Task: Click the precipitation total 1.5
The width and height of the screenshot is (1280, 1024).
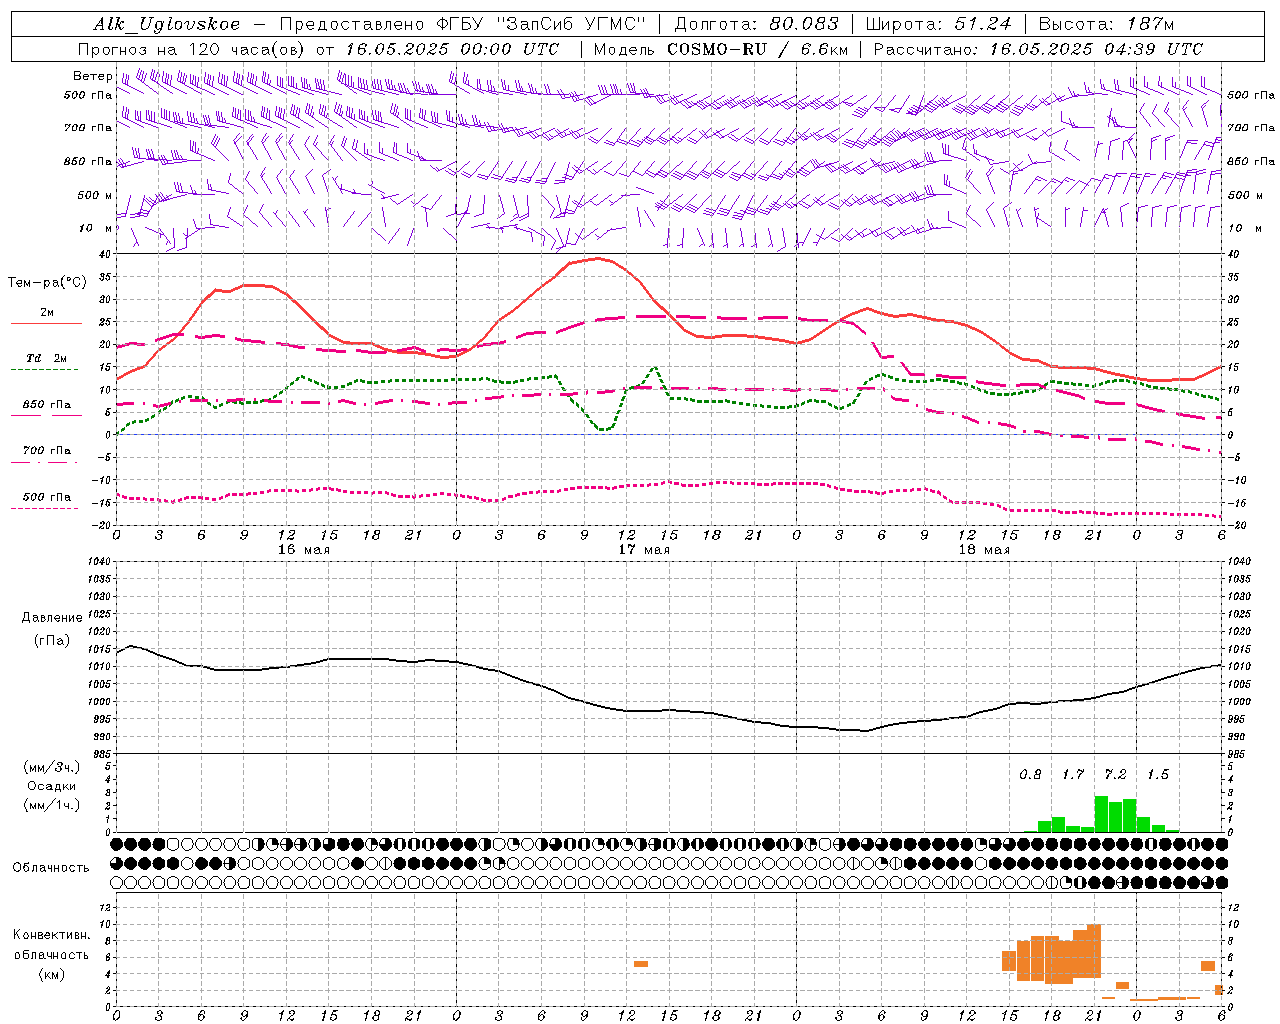Action: click(x=1158, y=775)
